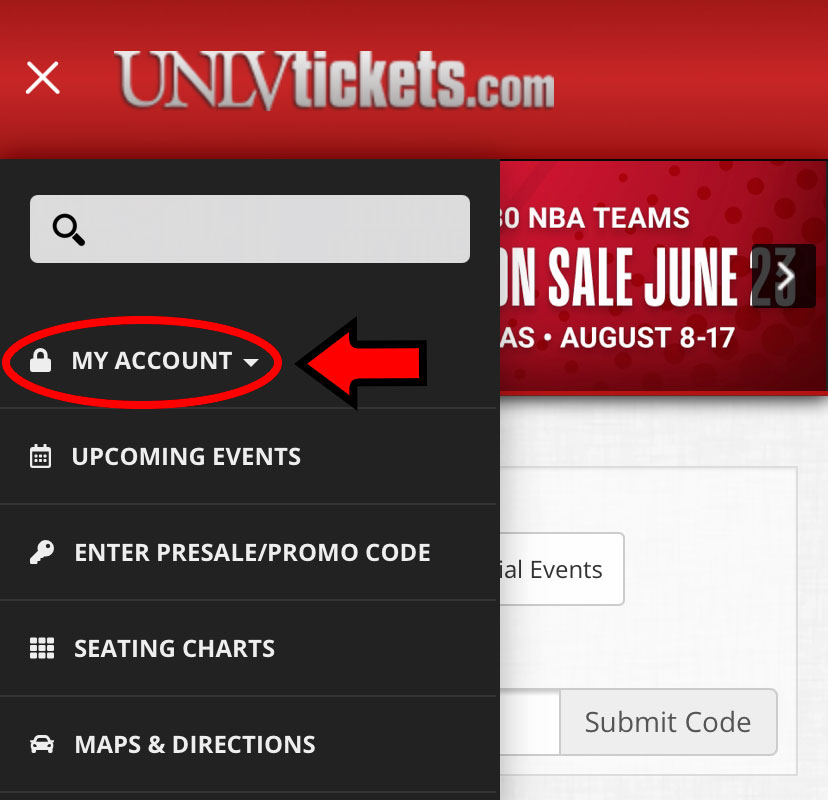Screen dimensions: 828x800
Task: Click the Submit Code button
Action: (x=668, y=722)
